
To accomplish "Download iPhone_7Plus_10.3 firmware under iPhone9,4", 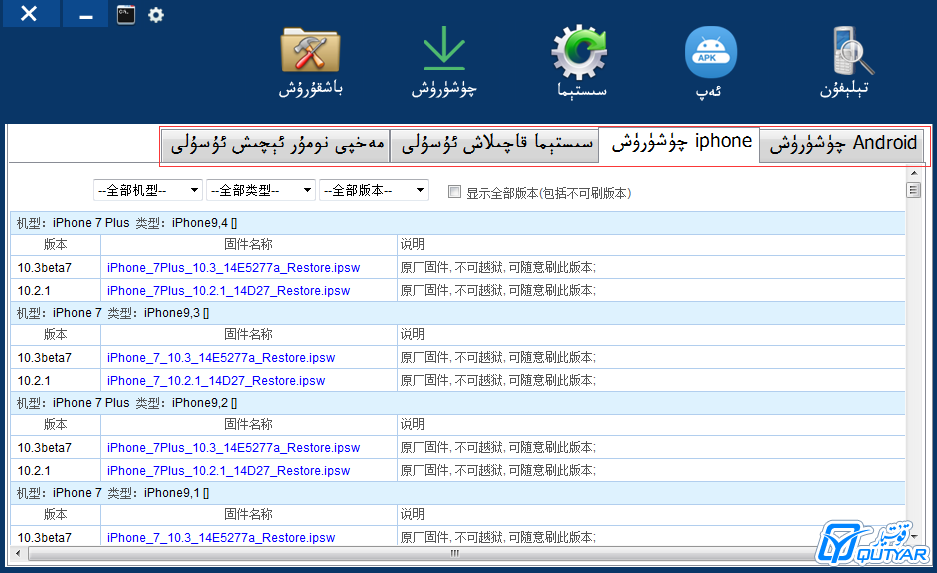I will point(234,268).
